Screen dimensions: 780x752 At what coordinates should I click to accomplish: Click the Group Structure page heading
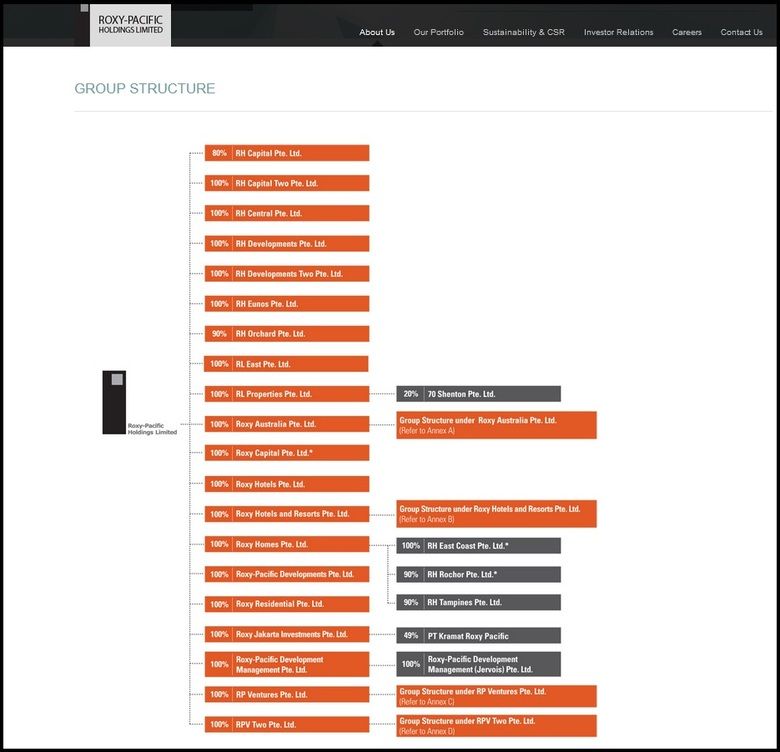(145, 88)
